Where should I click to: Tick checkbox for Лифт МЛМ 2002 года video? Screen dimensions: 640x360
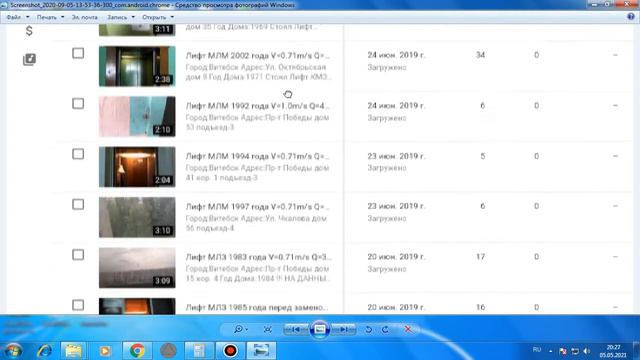click(x=78, y=53)
